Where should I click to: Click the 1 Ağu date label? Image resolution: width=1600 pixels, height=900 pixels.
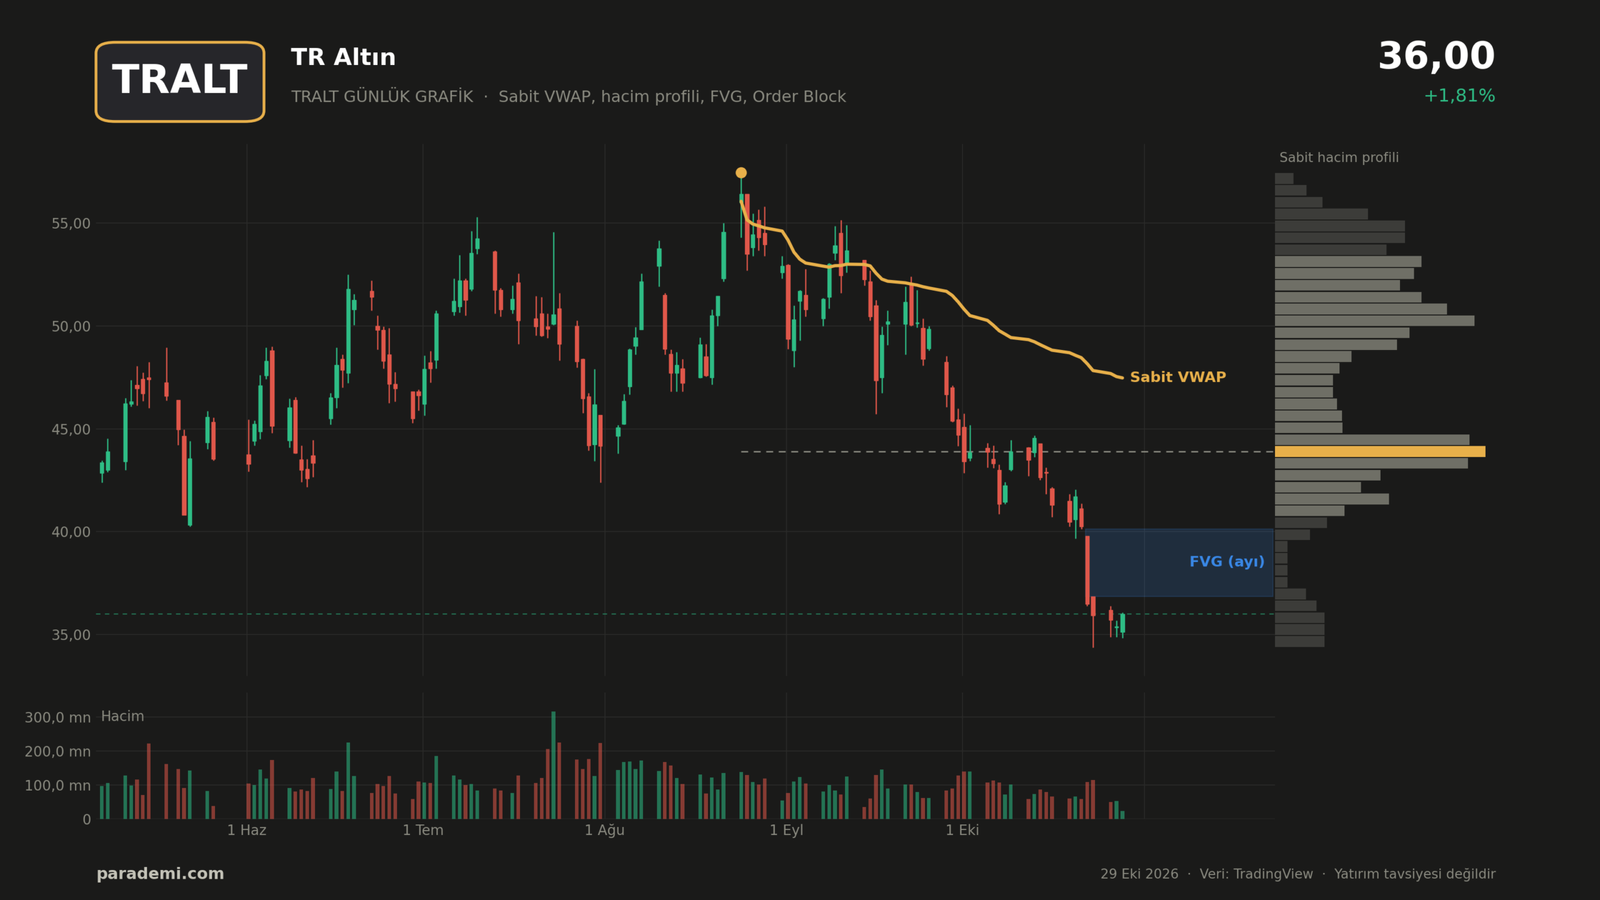(604, 830)
